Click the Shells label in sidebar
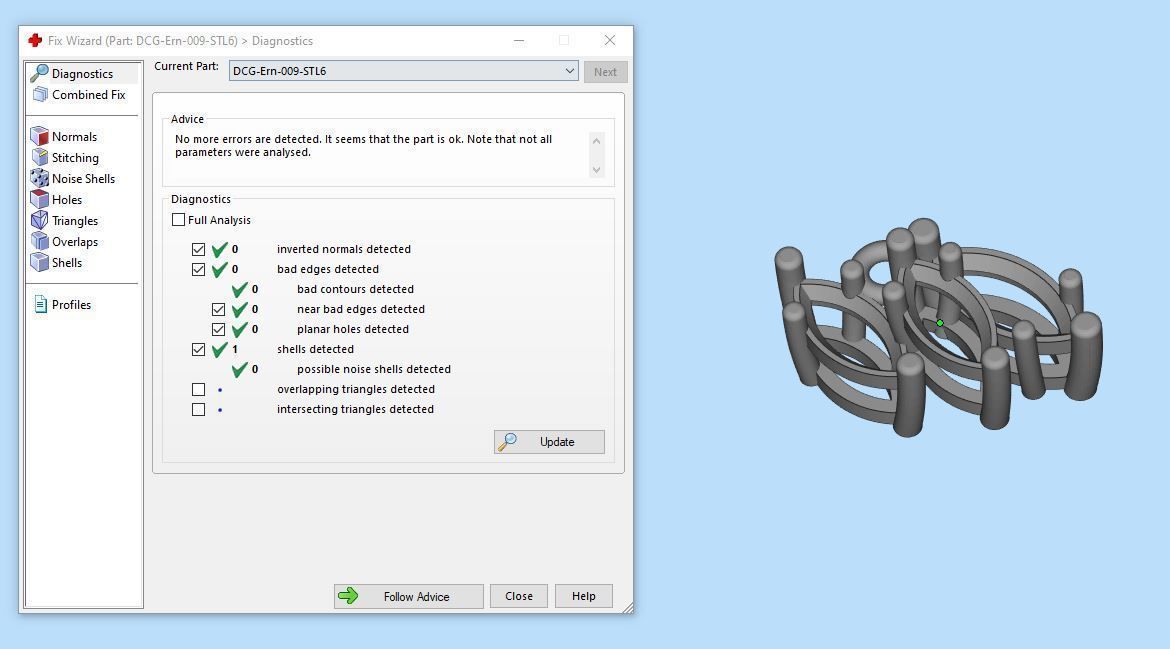The height and width of the screenshot is (649, 1170). (x=67, y=263)
